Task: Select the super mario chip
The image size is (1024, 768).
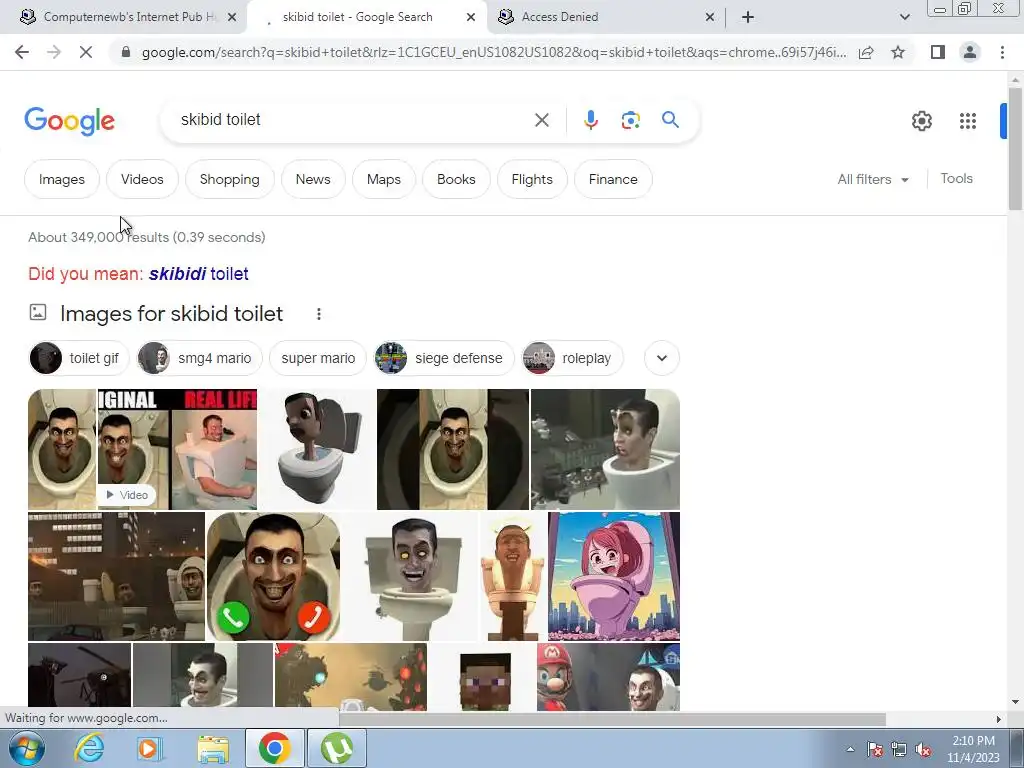Action: tap(318, 358)
